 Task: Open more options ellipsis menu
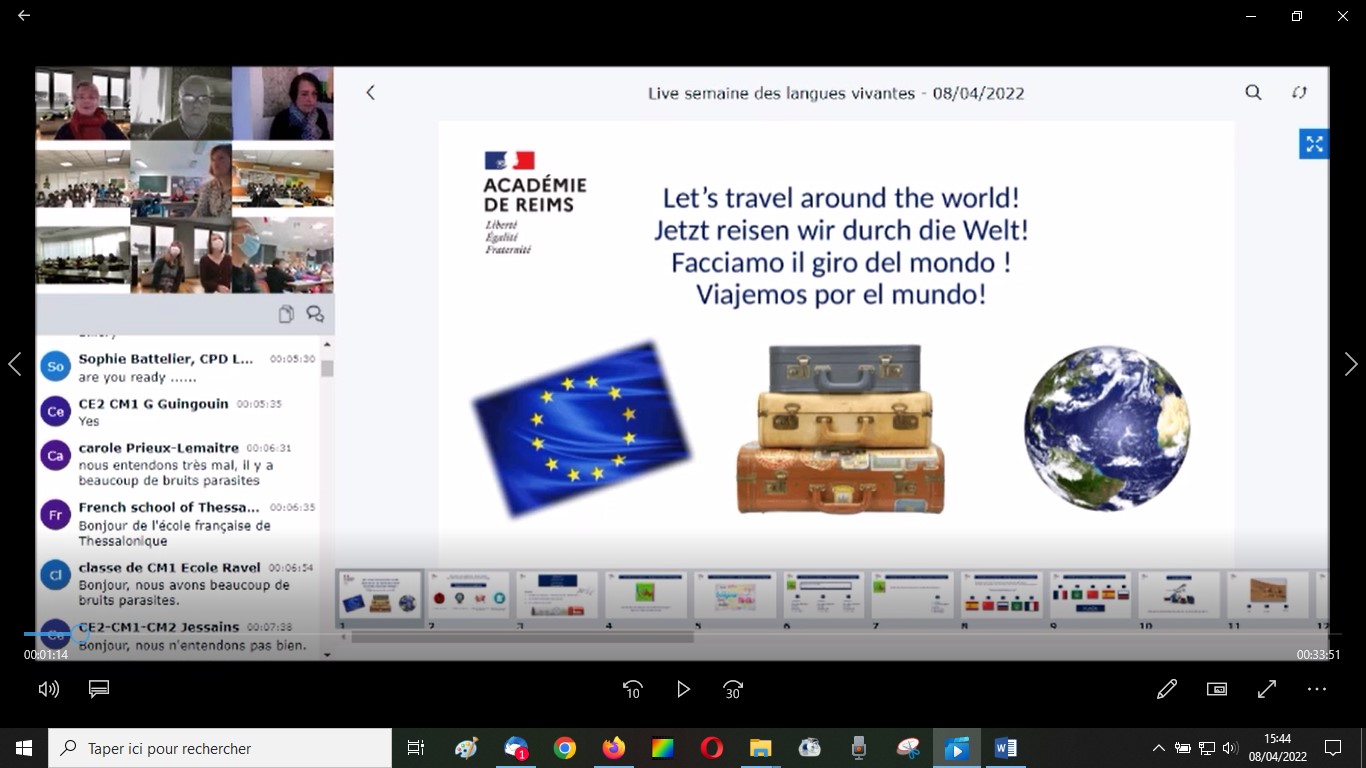coord(1317,689)
